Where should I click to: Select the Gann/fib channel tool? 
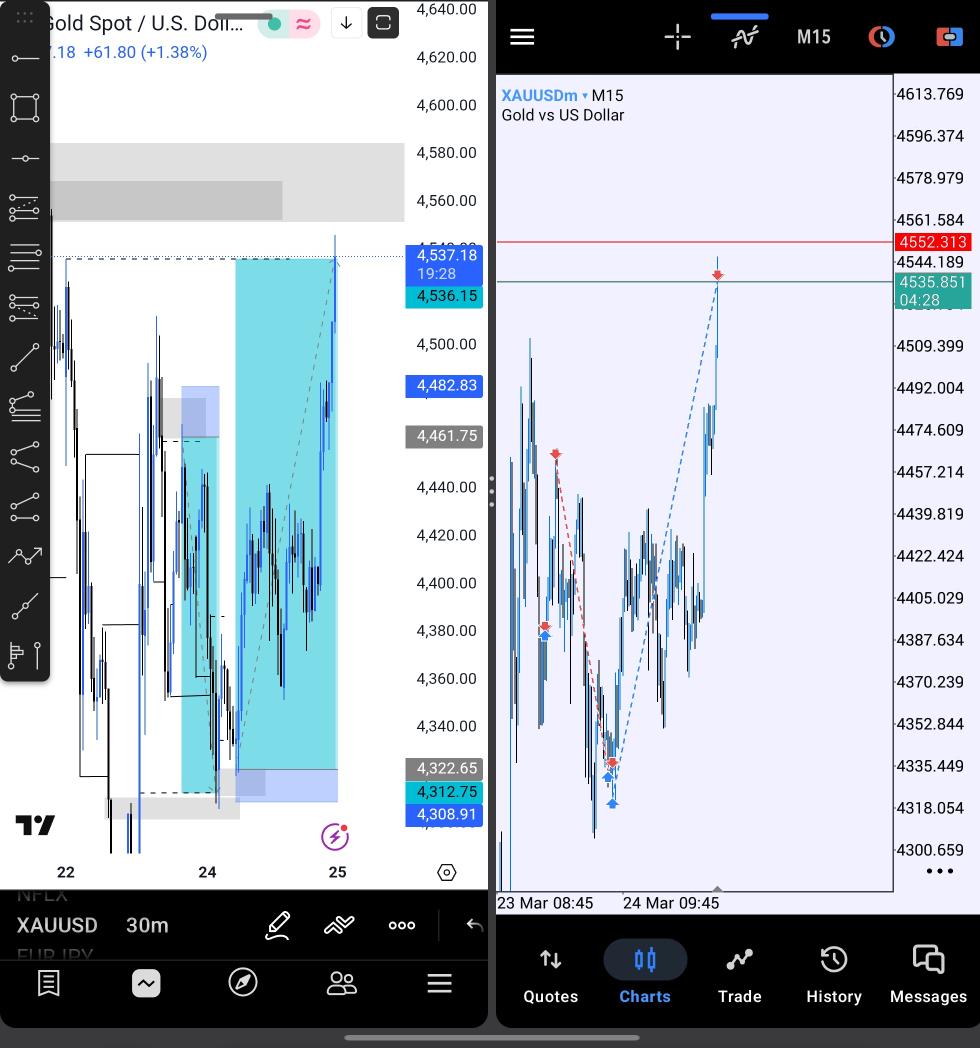[x=25, y=307]
